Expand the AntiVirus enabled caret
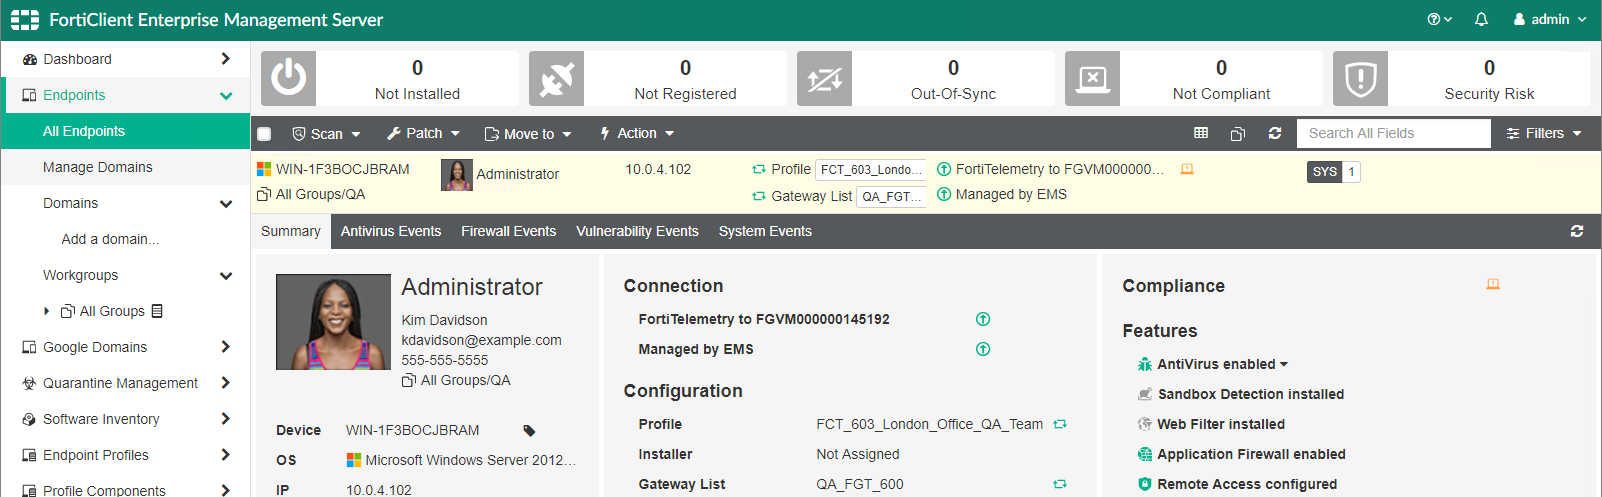 coord(1284,365)
